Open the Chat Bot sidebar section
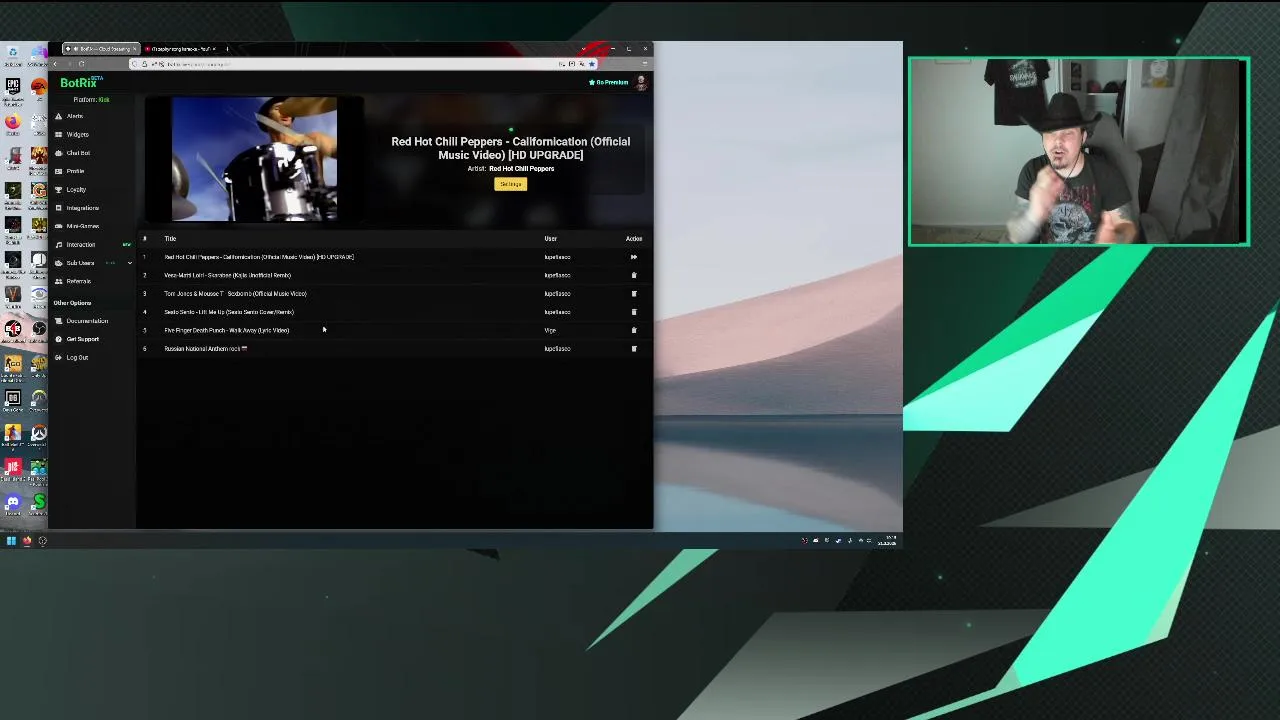Screen dimensions: 1280x720 (73, 153)
